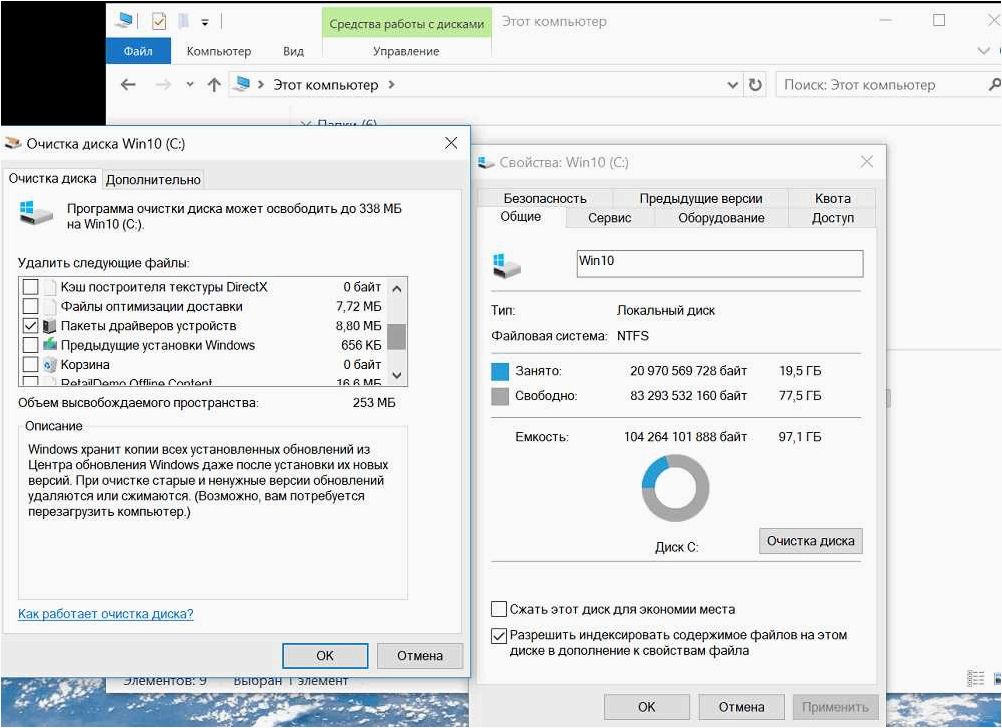
Task: Expand the address bar history dropdown
Action: pos(732,84)
